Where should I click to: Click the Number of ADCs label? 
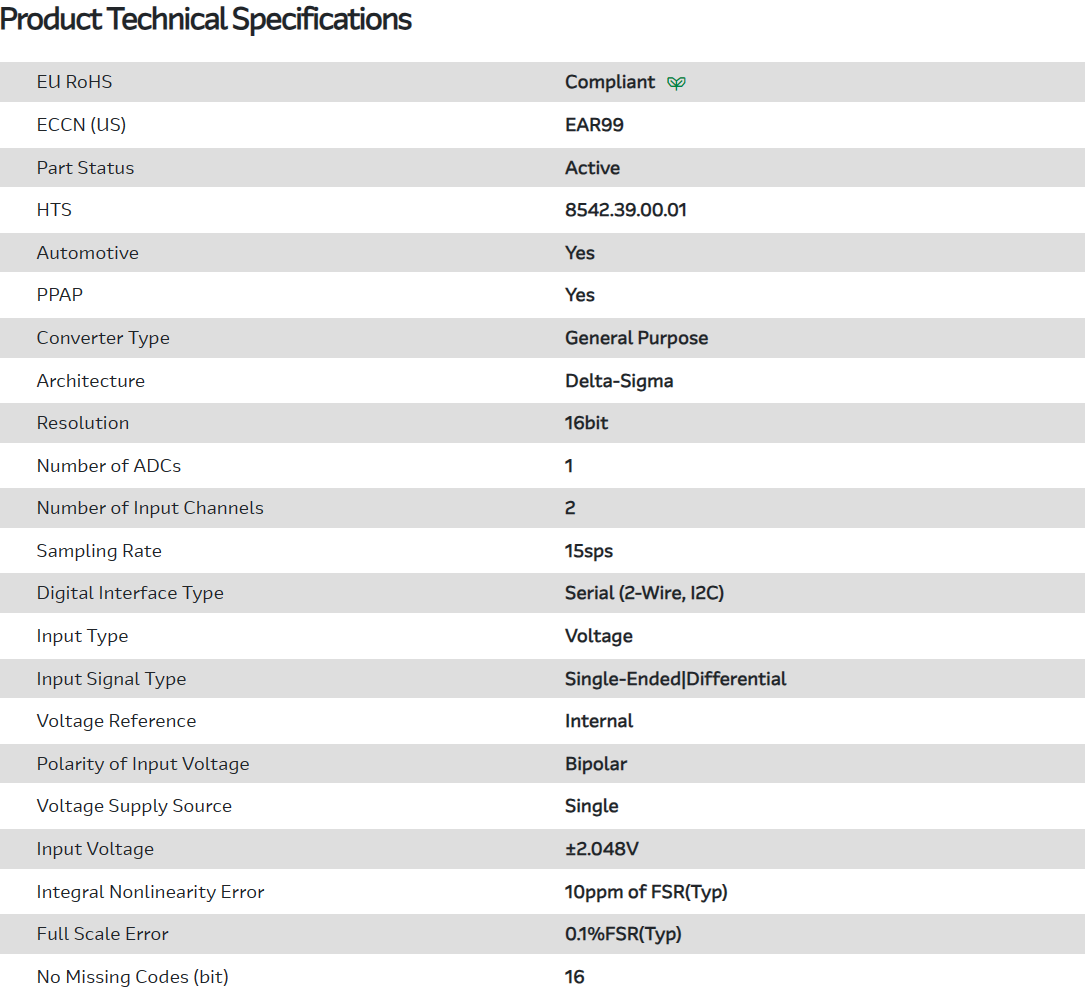(109, 466)
